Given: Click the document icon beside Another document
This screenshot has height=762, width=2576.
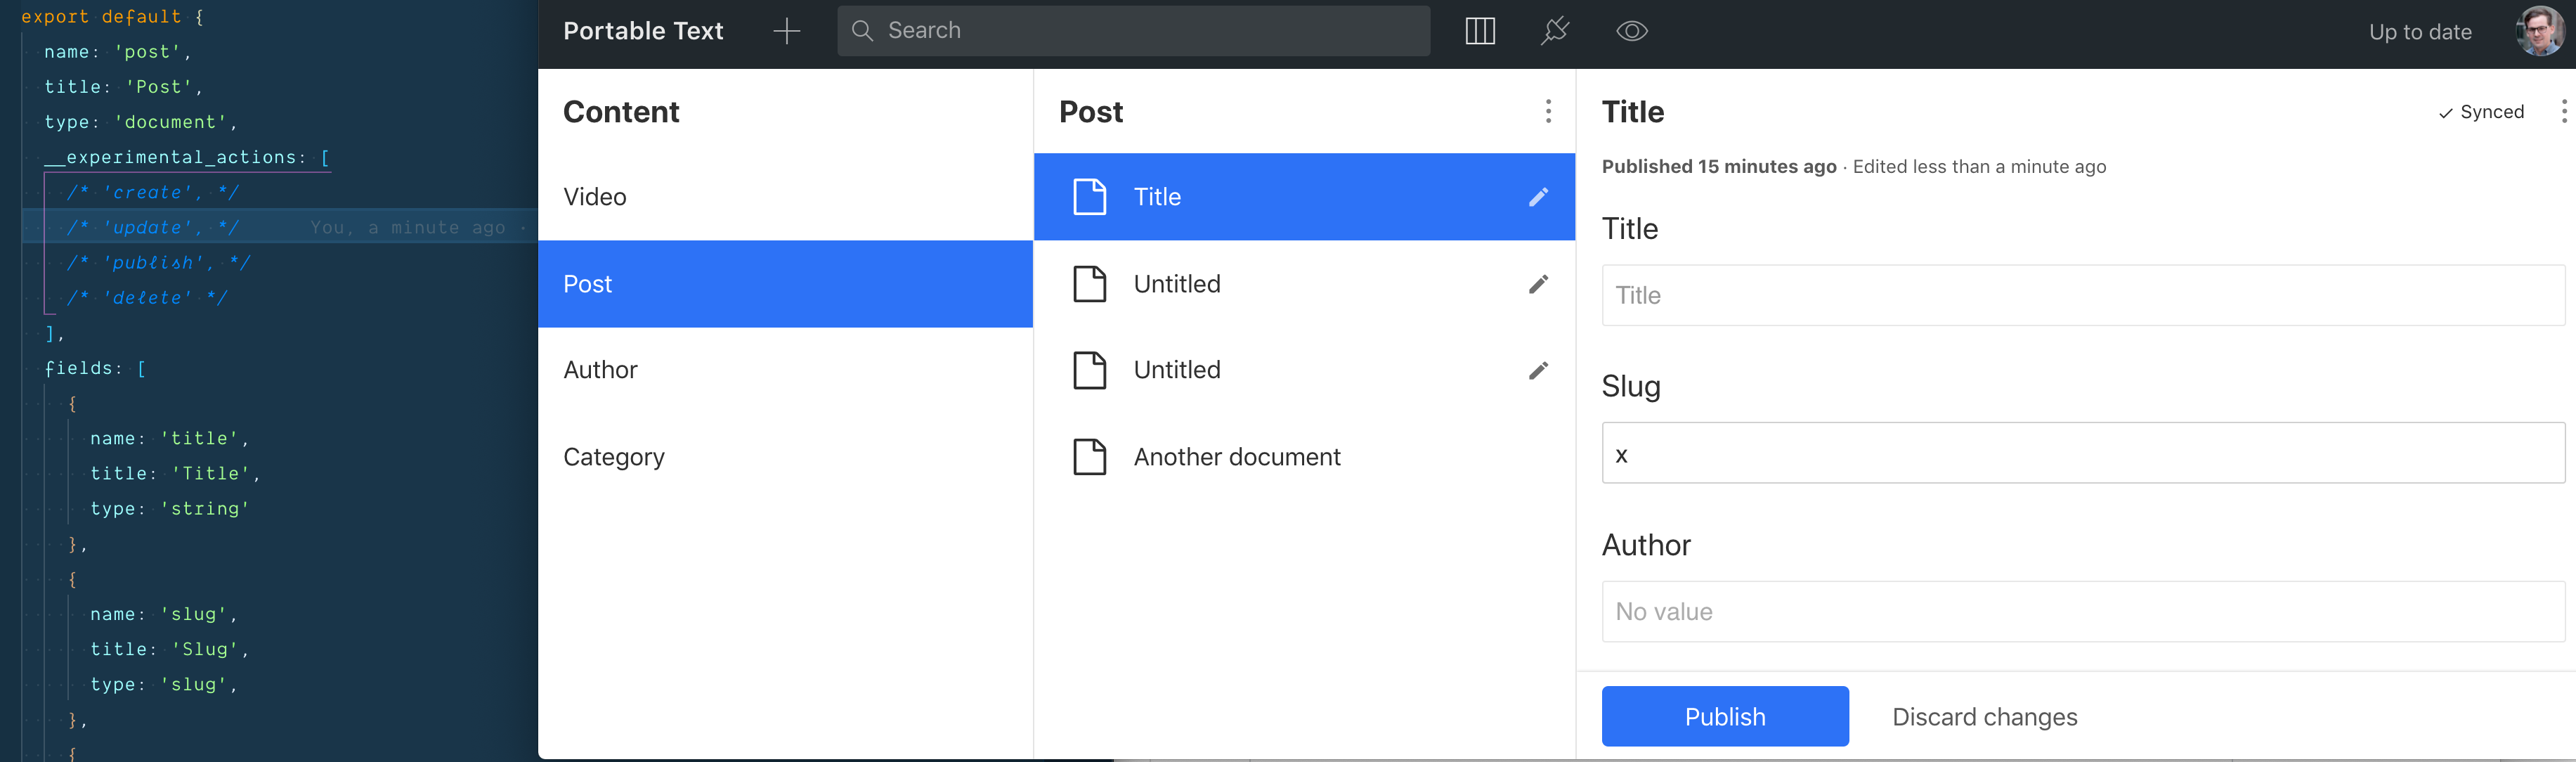Looking at the screenshot, I should (x=1089, y=457).
